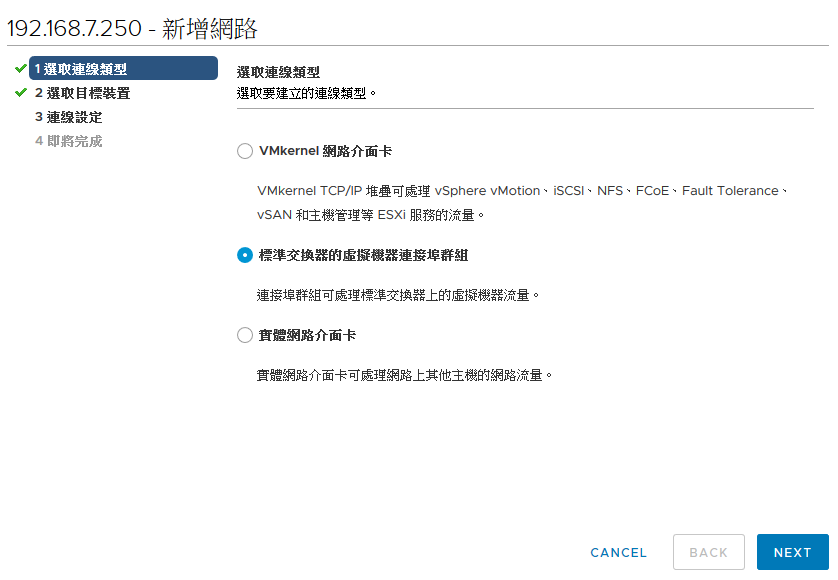Click the BACK button
The width and height of the screenshot is (838, 580).
pyautogui.click(x=709, y=552)
